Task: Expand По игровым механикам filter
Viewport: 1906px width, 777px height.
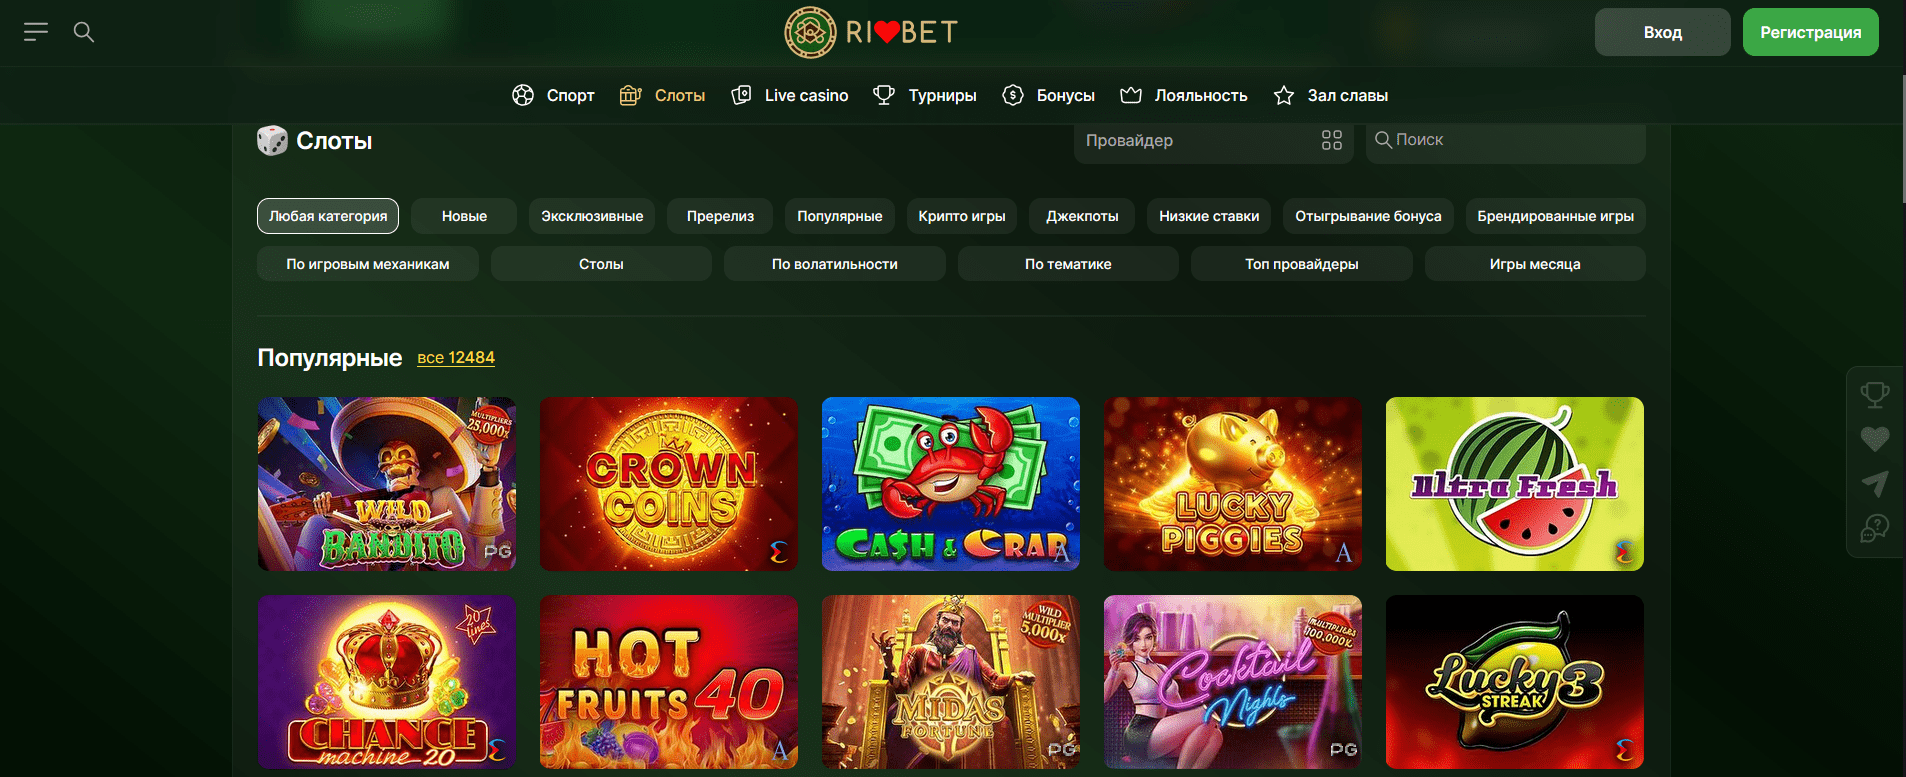Action: tap(368, 264)
